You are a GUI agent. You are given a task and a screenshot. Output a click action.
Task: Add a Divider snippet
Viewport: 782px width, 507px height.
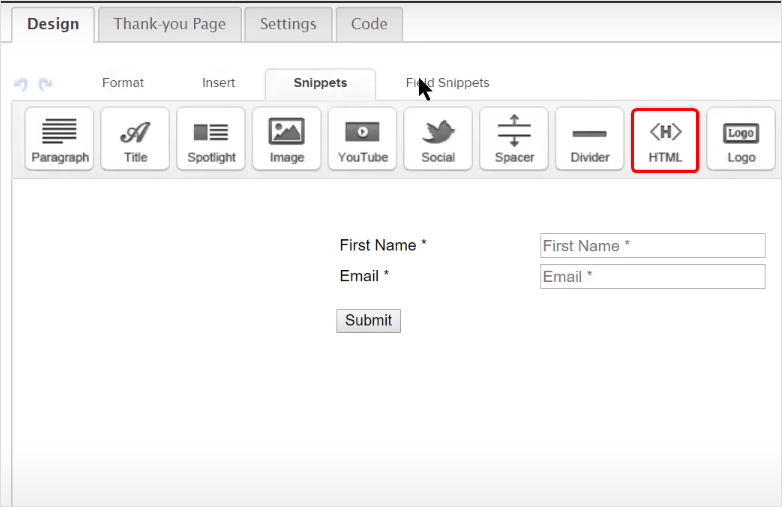(x=589, y=139)
